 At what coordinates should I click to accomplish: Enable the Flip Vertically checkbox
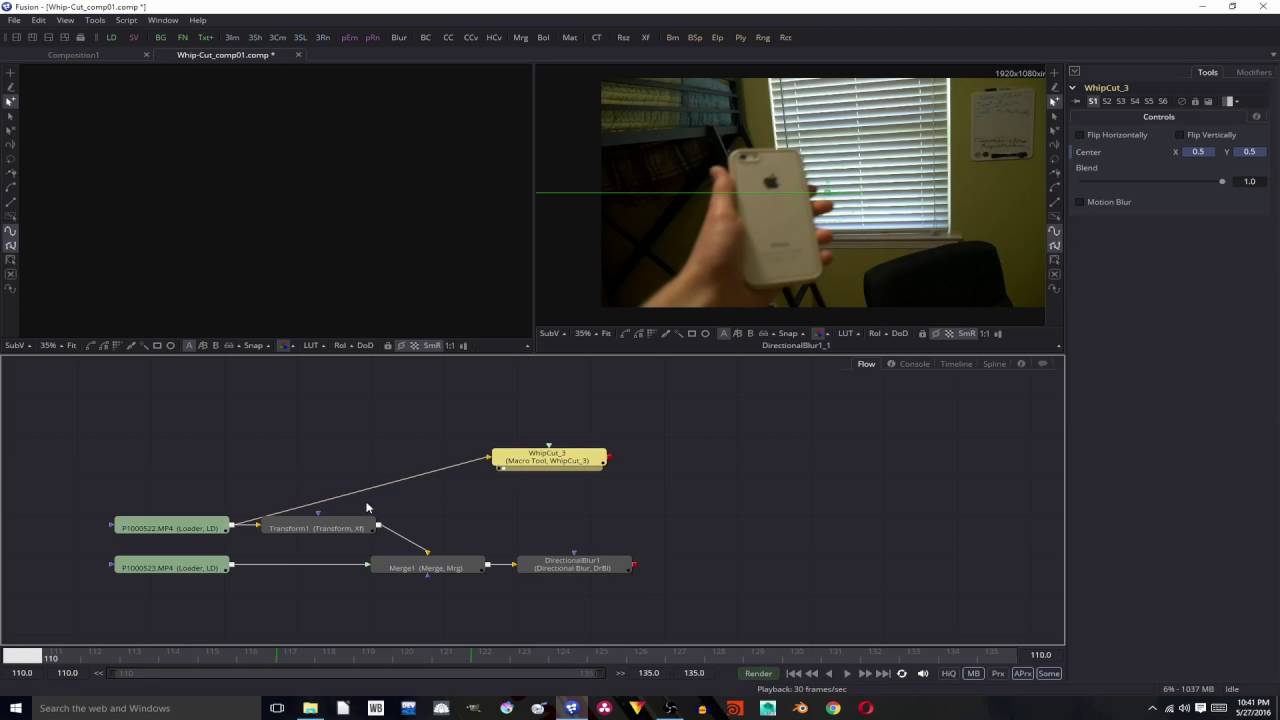point(1179,135)
